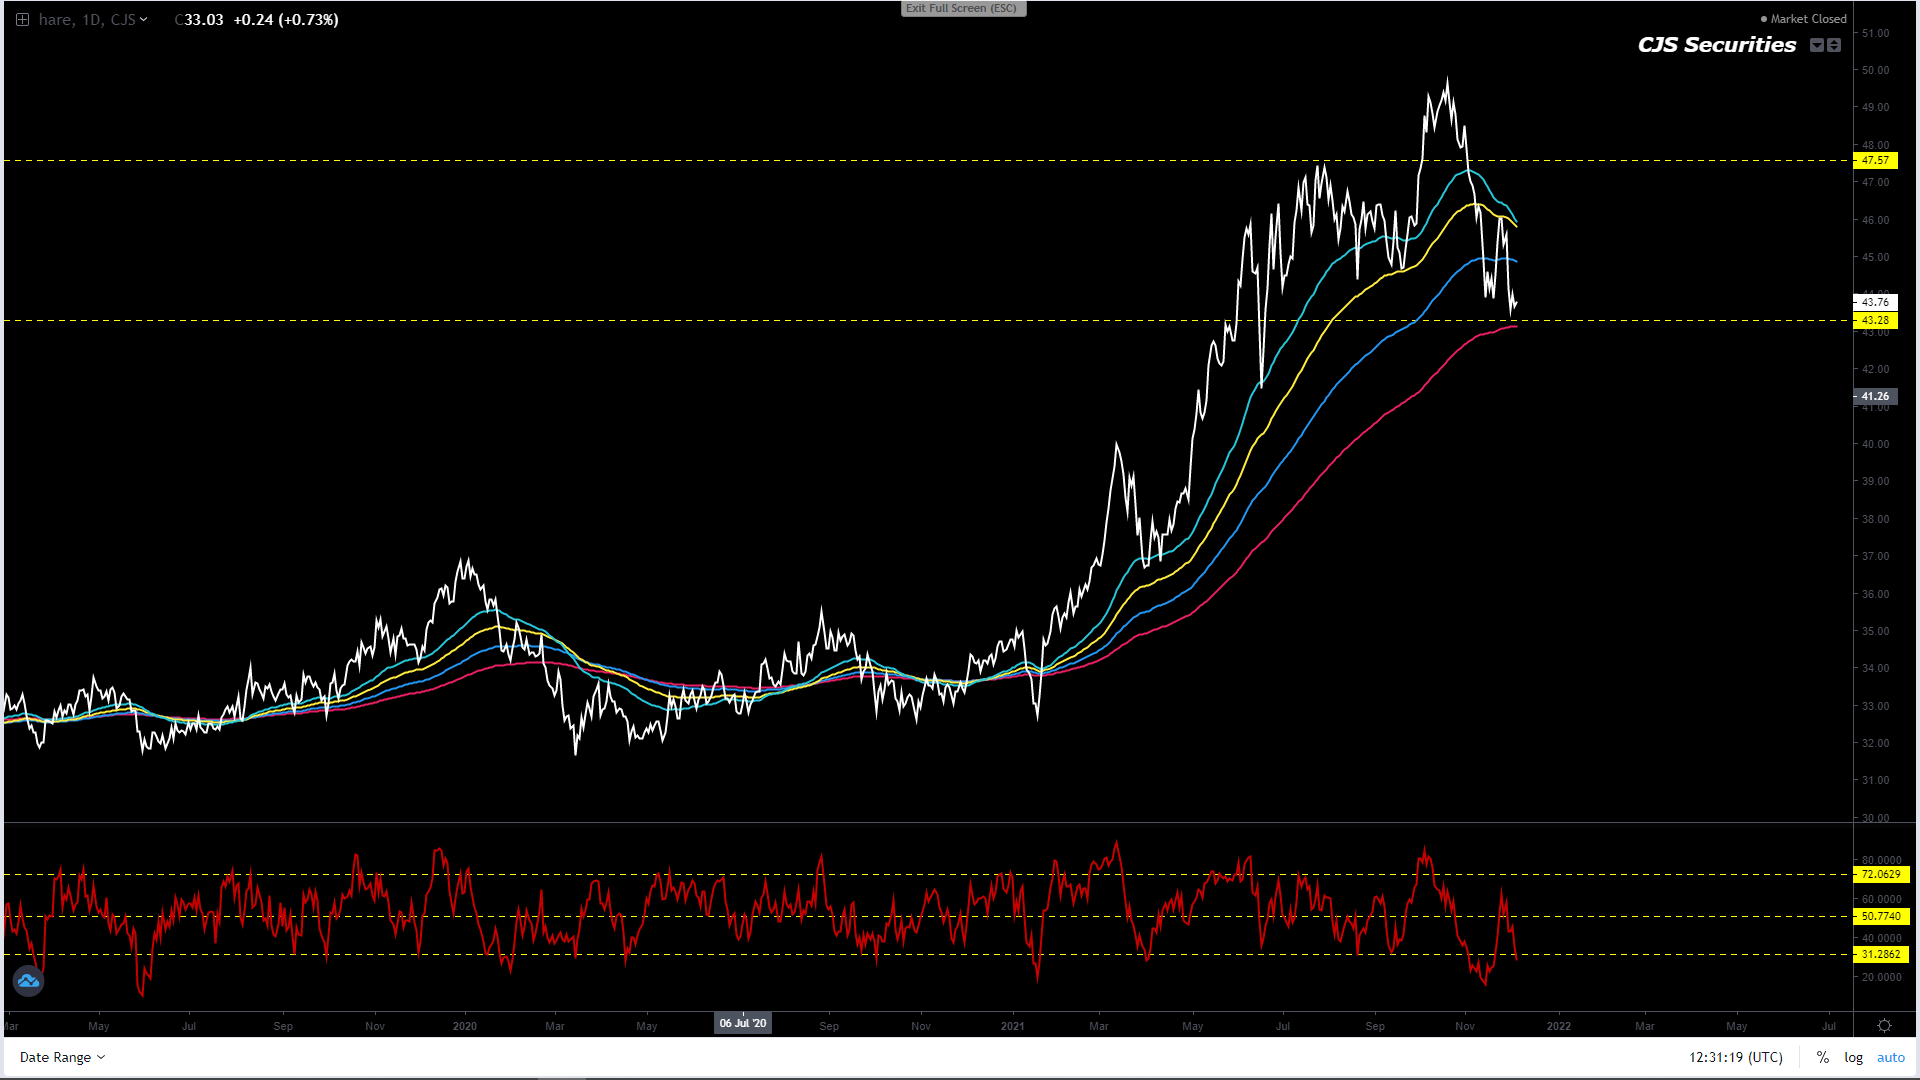Click the pane maximize up-down arrows icon

[x=1834, y=45]
